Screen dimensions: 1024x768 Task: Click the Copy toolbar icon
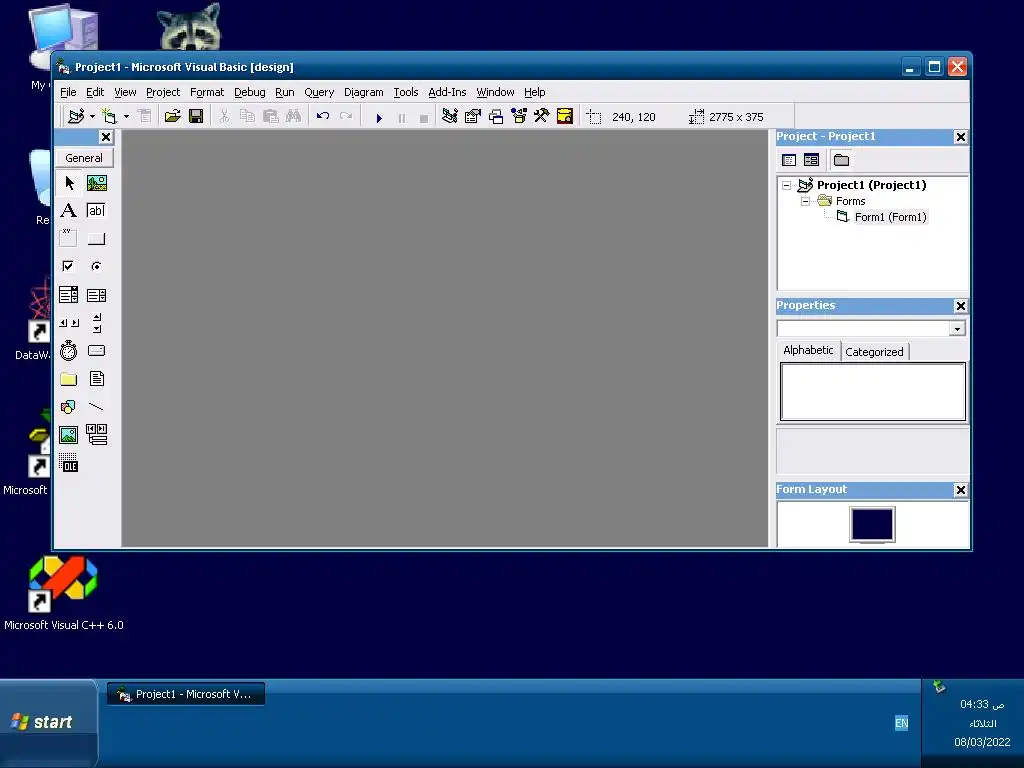[247, 116]
